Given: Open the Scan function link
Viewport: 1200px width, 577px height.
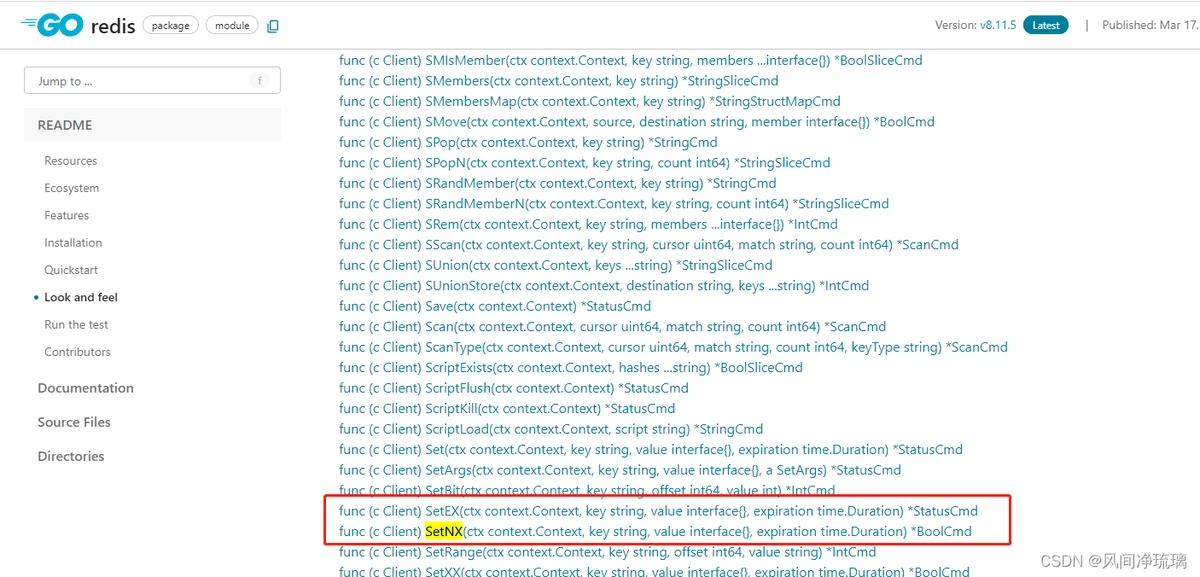Looking at the screenshot, I should click(612, 326).
